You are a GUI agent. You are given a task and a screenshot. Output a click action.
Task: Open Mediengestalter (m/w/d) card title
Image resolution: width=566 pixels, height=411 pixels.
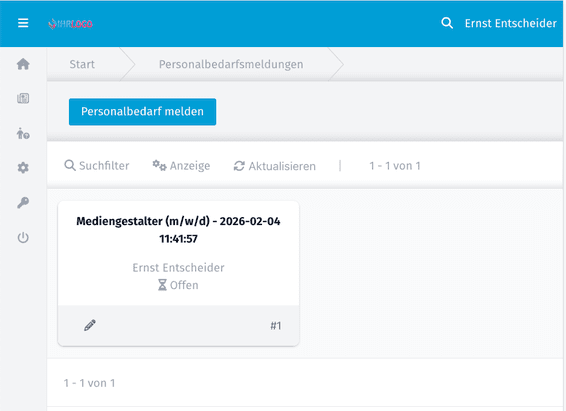pos(178,230)
